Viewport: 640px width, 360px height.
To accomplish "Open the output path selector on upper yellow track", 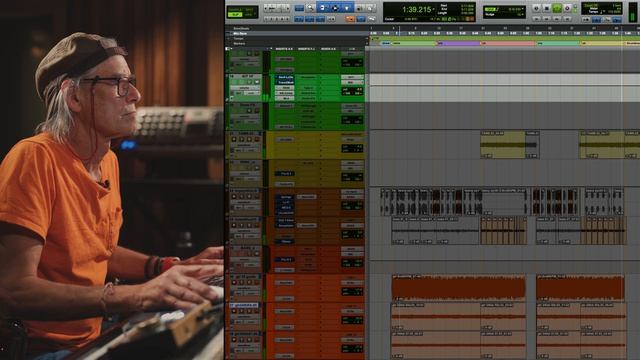I will tap(352, 140).
